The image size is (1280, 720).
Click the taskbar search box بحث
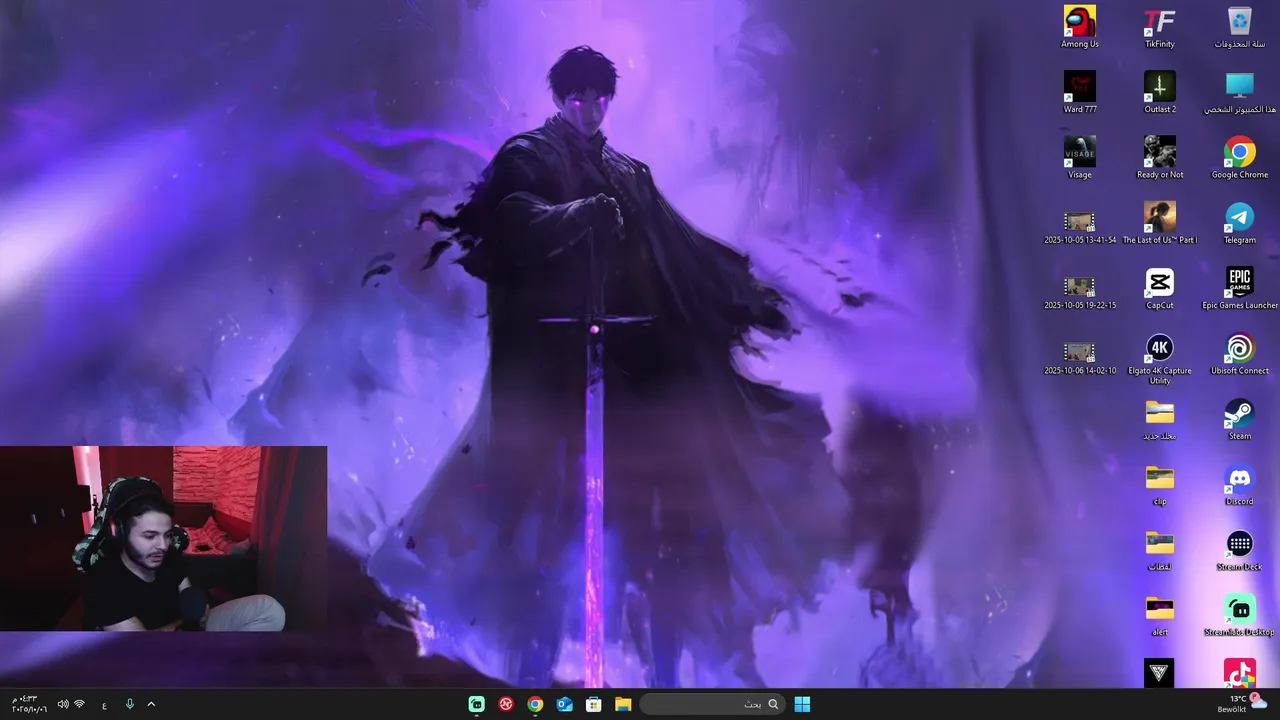point(711,704)
